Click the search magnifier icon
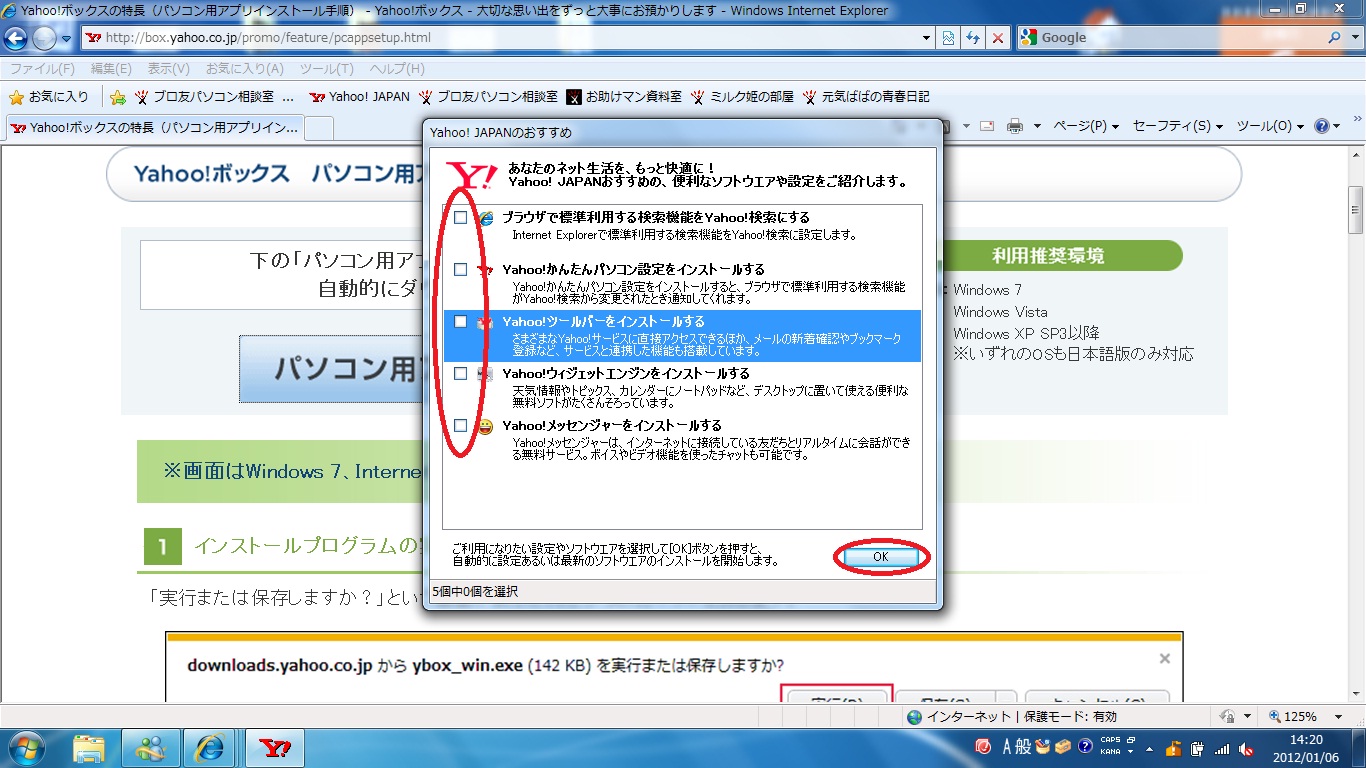The width and height of the screenshot is (1366, 768). coord(1336,38)
